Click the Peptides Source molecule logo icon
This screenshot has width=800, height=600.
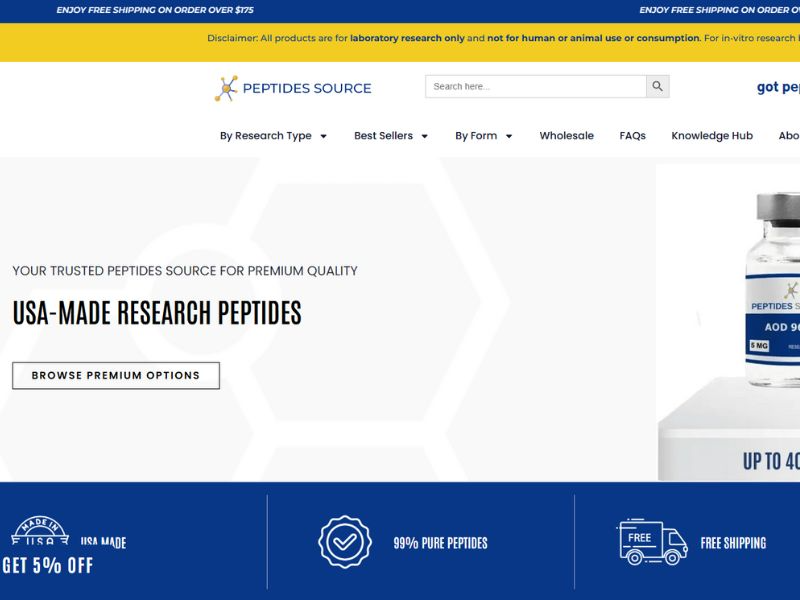pyautogui.click(x=226, y=88)
